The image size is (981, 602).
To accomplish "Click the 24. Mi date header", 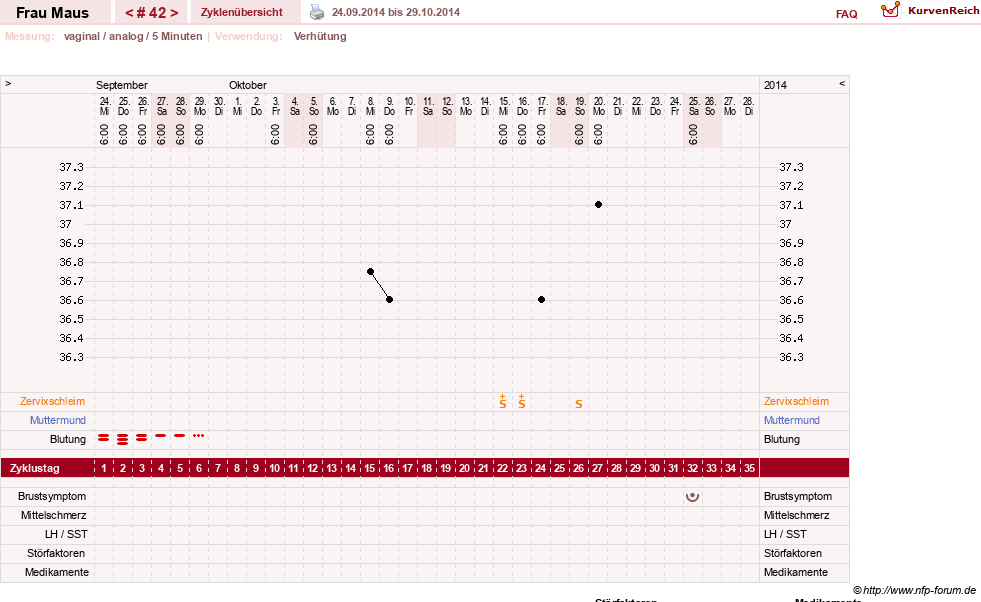I will pos(104,106).
